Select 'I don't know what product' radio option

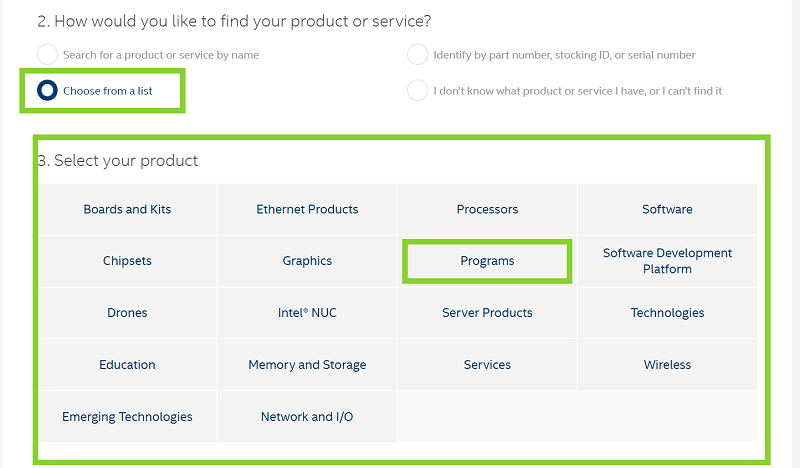pos(417,91)
